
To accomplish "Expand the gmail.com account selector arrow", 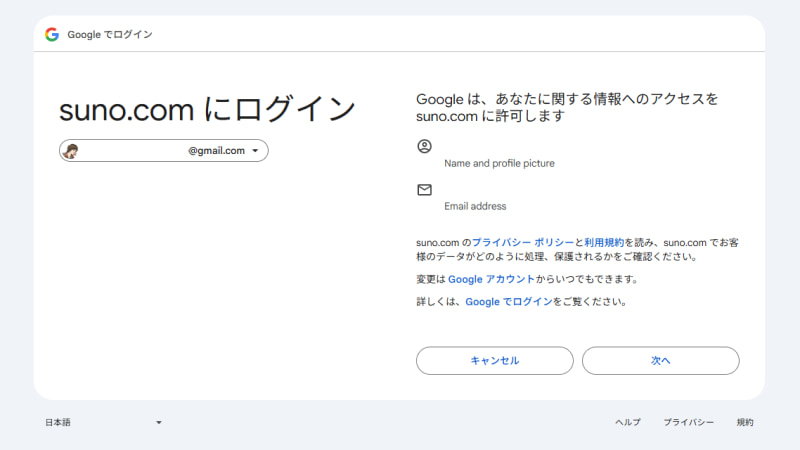I will 255,151.
